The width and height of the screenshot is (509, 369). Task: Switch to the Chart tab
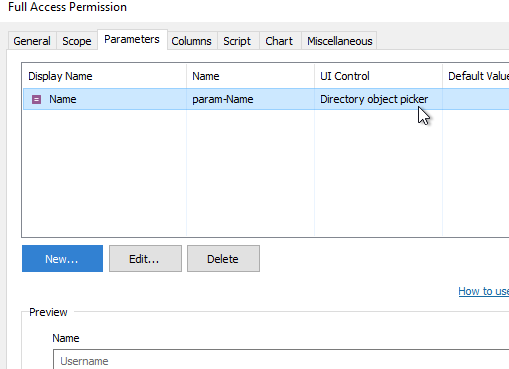[279, 41]
